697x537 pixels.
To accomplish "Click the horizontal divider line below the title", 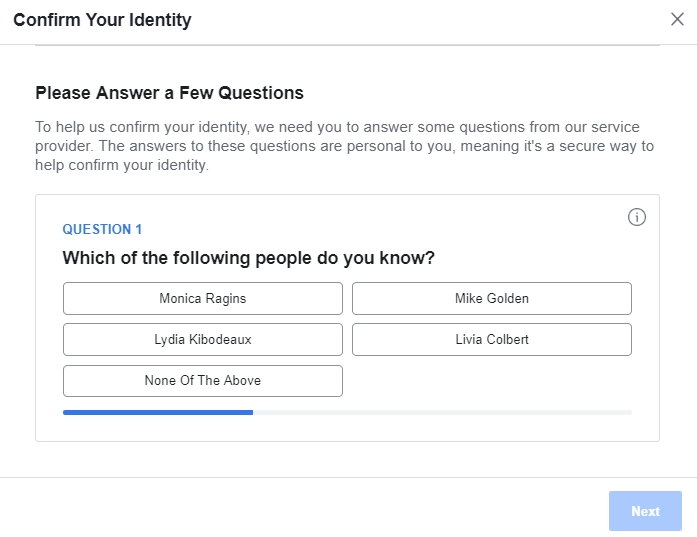I will tap(347, 45).
